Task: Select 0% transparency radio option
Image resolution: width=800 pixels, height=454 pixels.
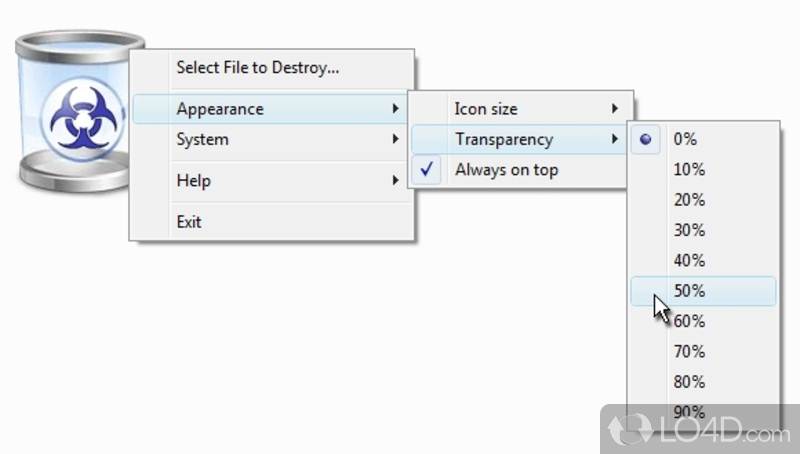Action: coord(645,139)
